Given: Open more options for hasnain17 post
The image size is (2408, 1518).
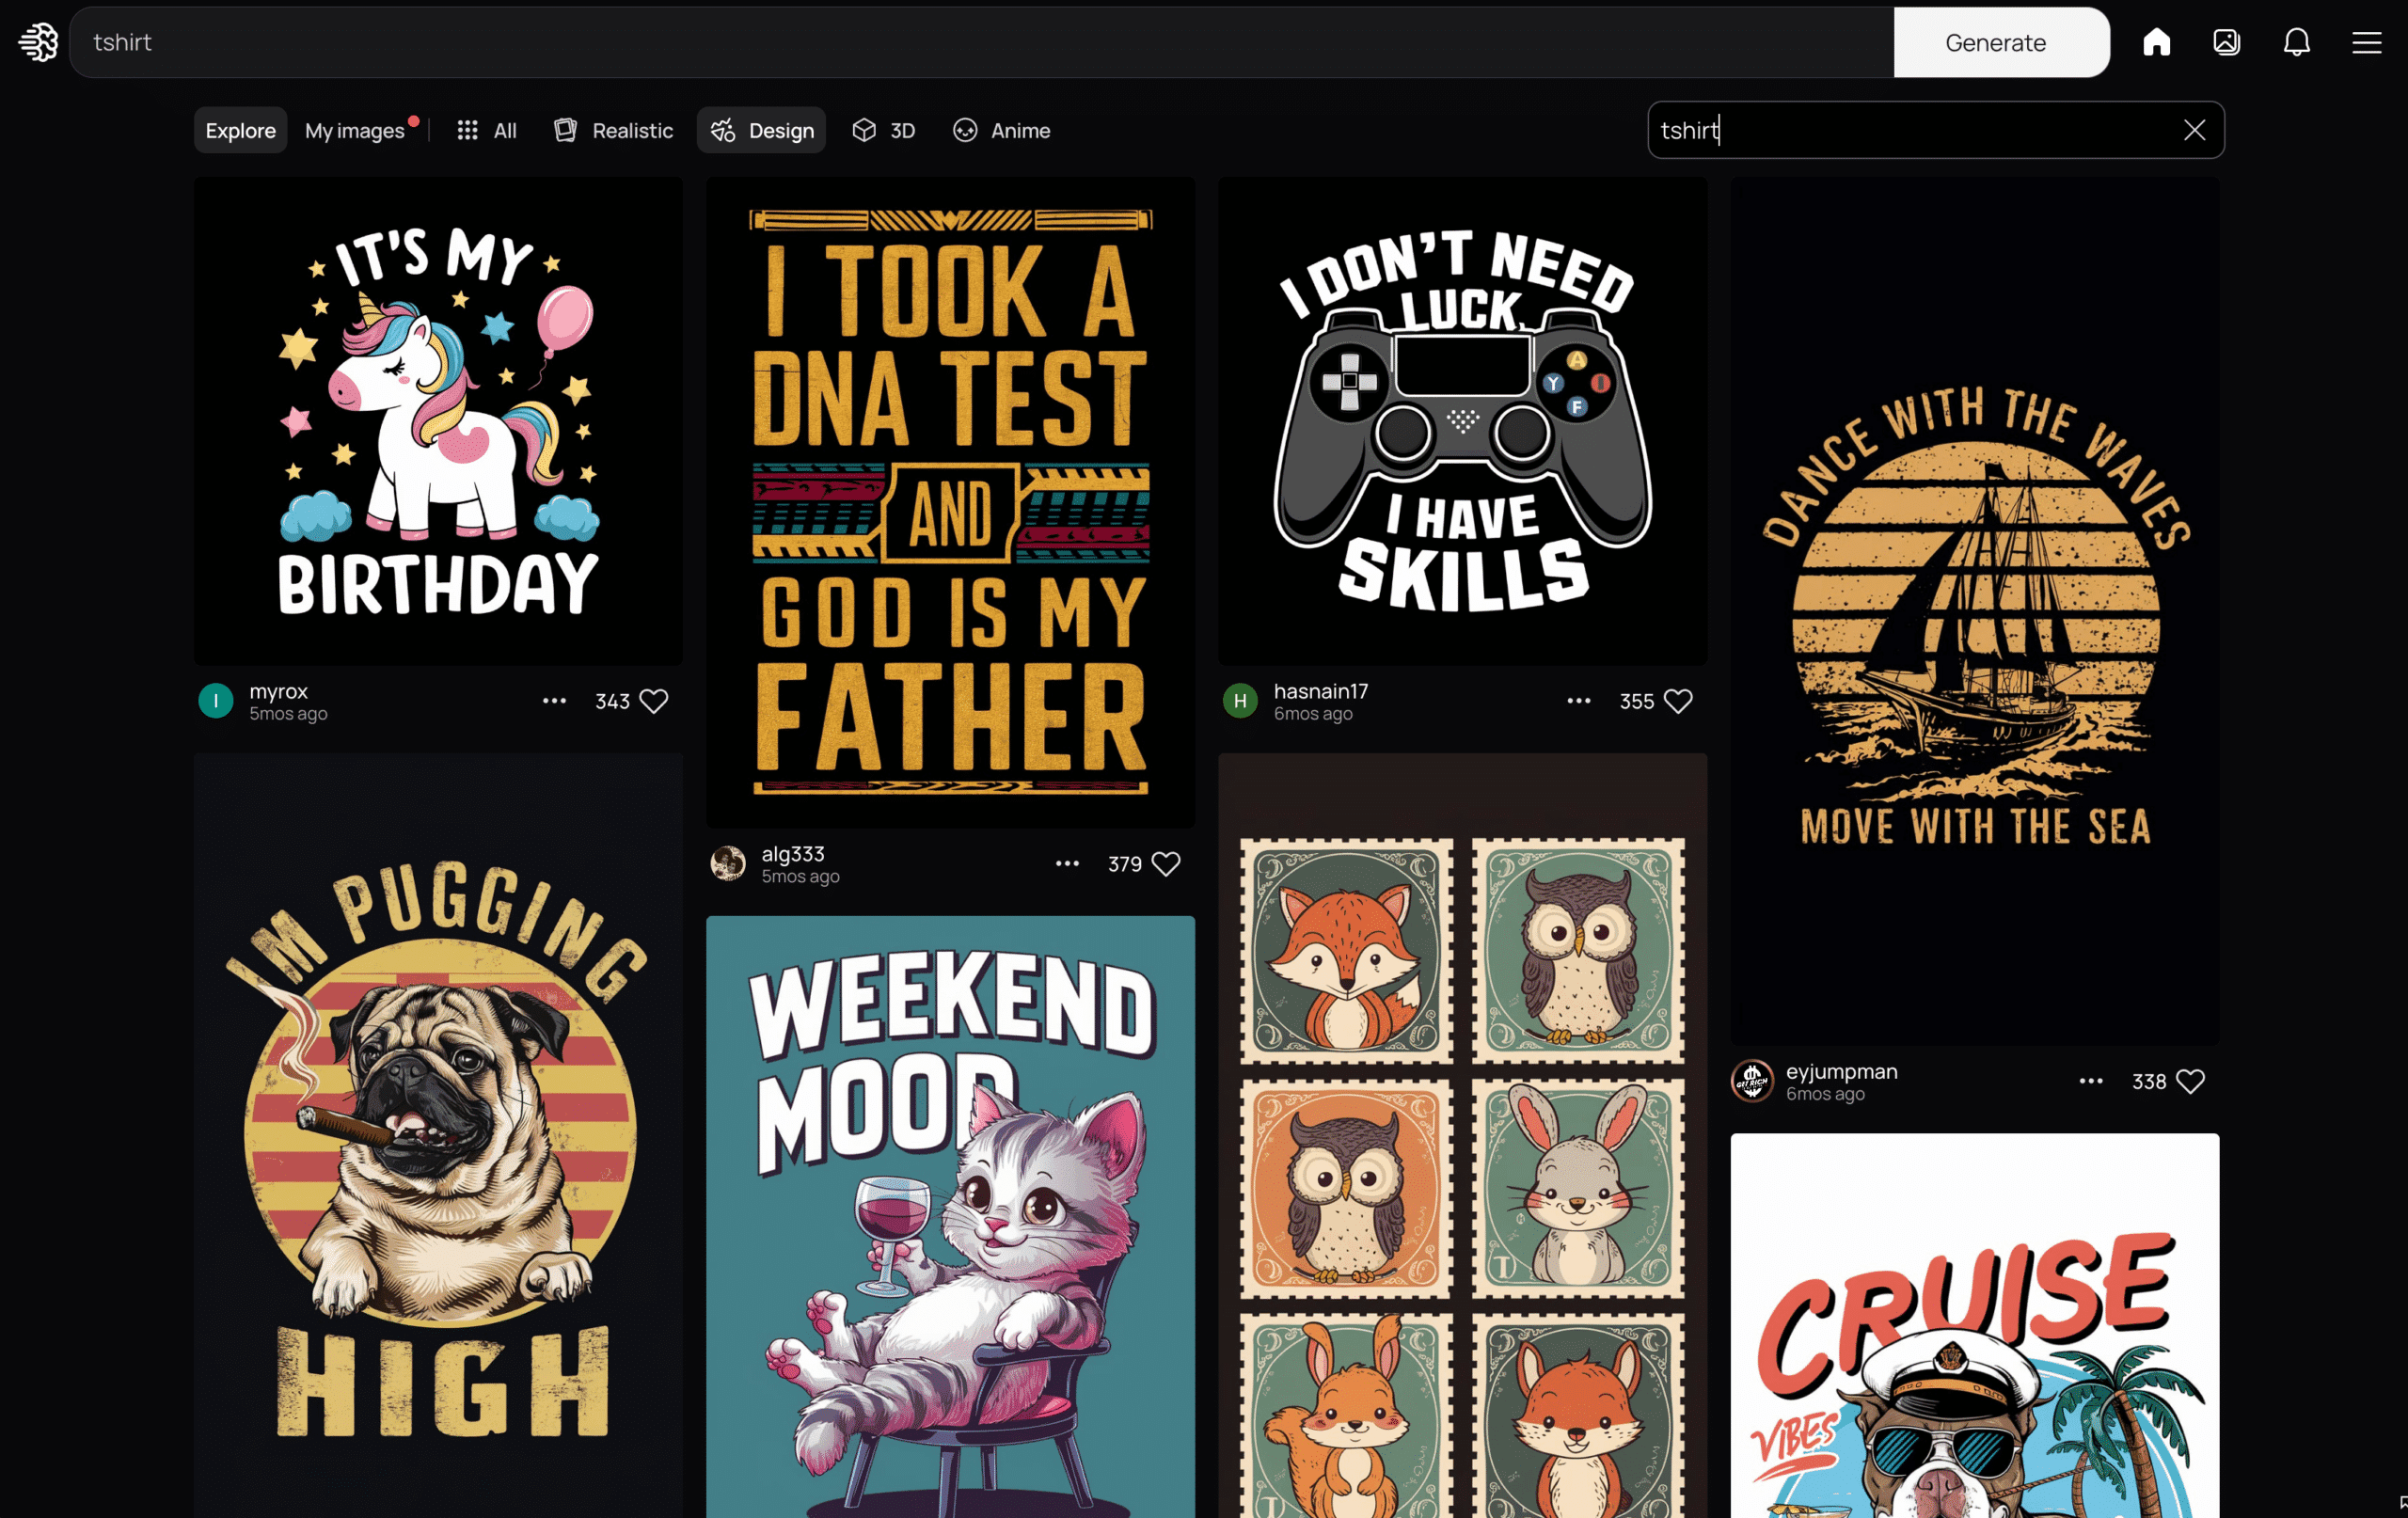Looking at the screenshot, I should tap(1578, 701).
